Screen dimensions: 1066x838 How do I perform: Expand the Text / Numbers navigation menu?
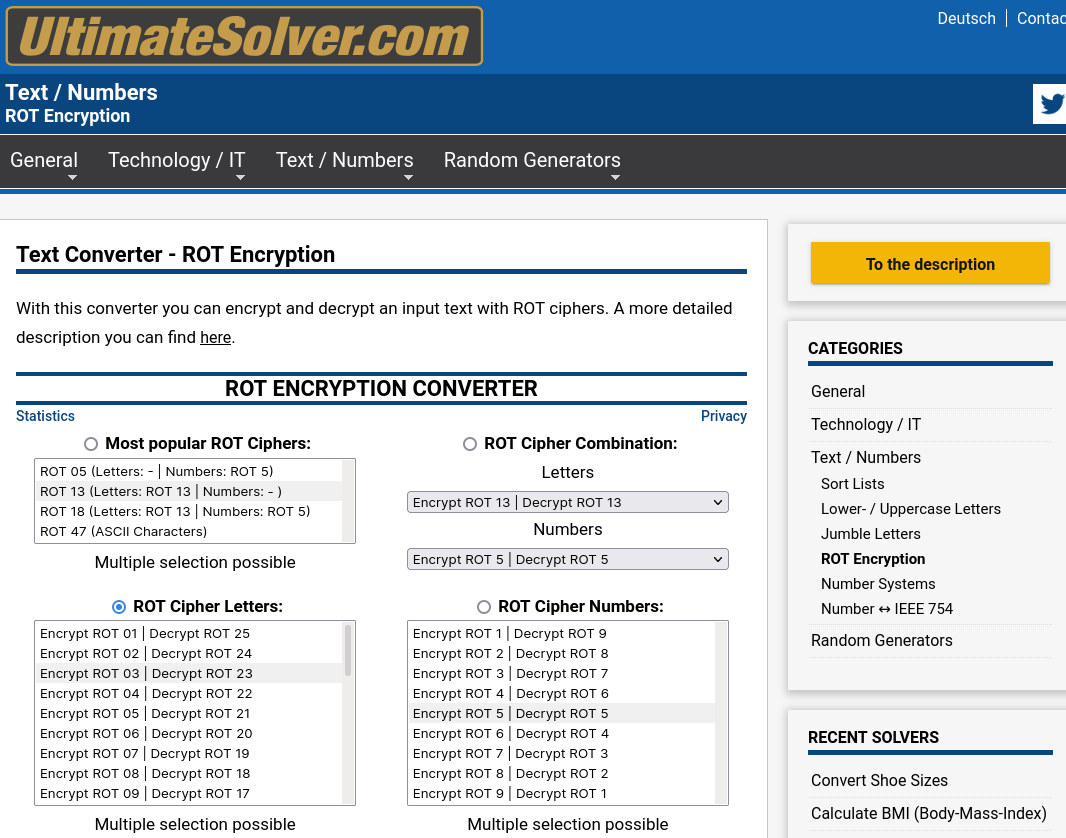(x=345, y=161)
